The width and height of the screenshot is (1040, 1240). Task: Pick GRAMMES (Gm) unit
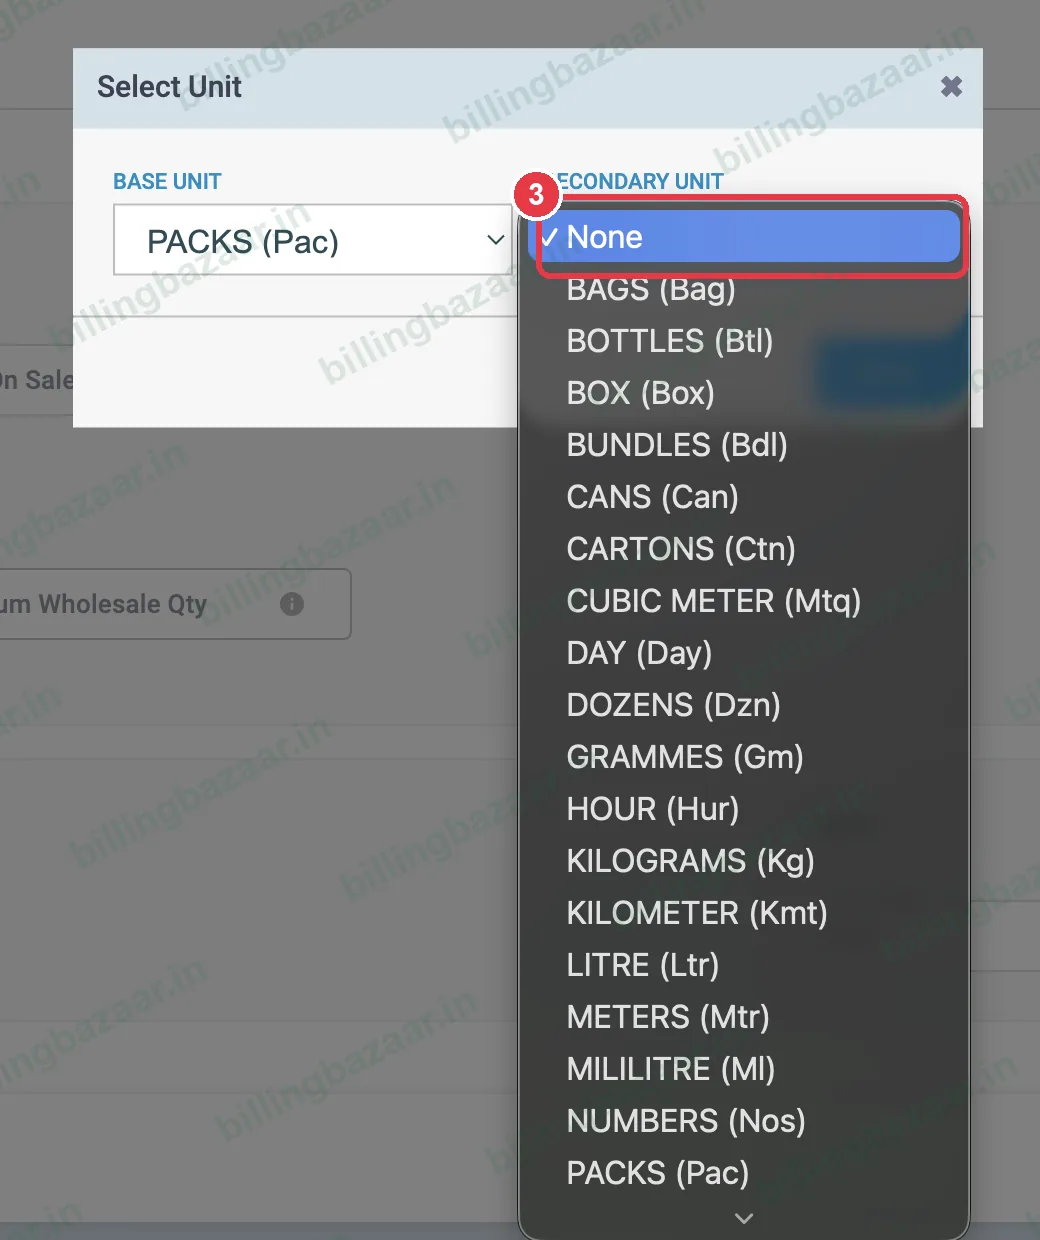click(744, 757)
